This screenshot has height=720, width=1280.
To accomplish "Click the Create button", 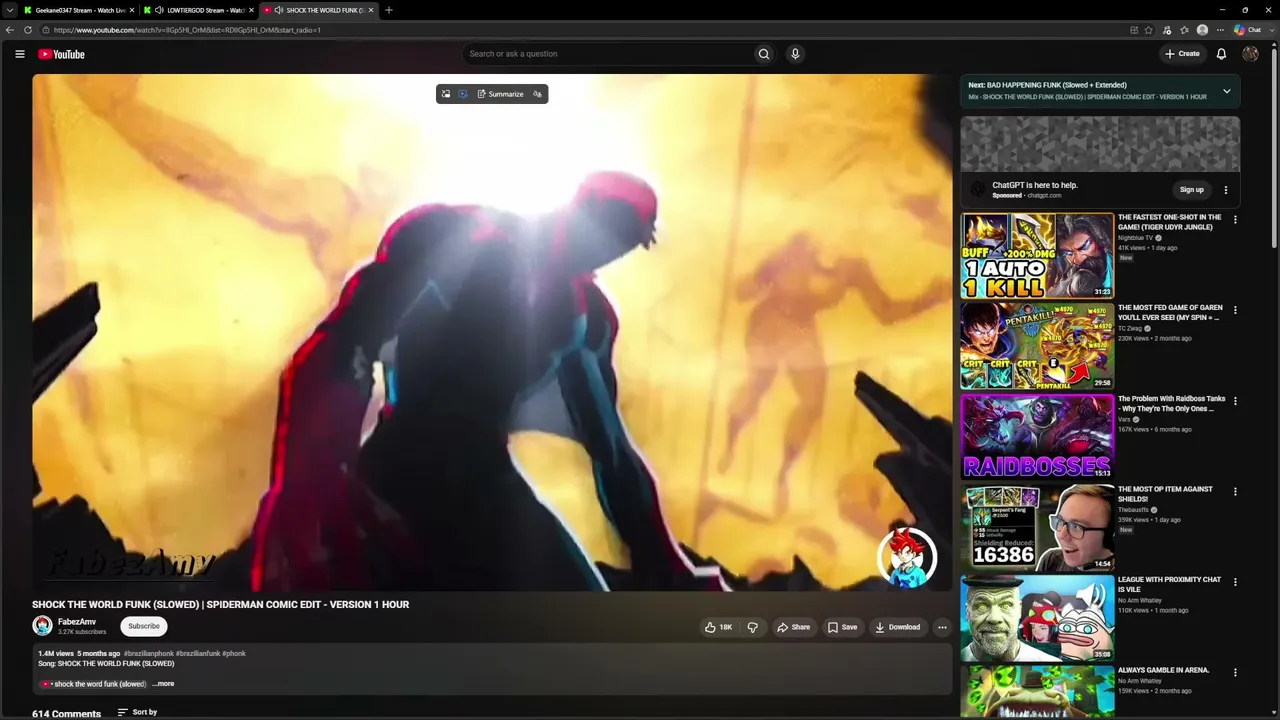I will click(1182, 54).
